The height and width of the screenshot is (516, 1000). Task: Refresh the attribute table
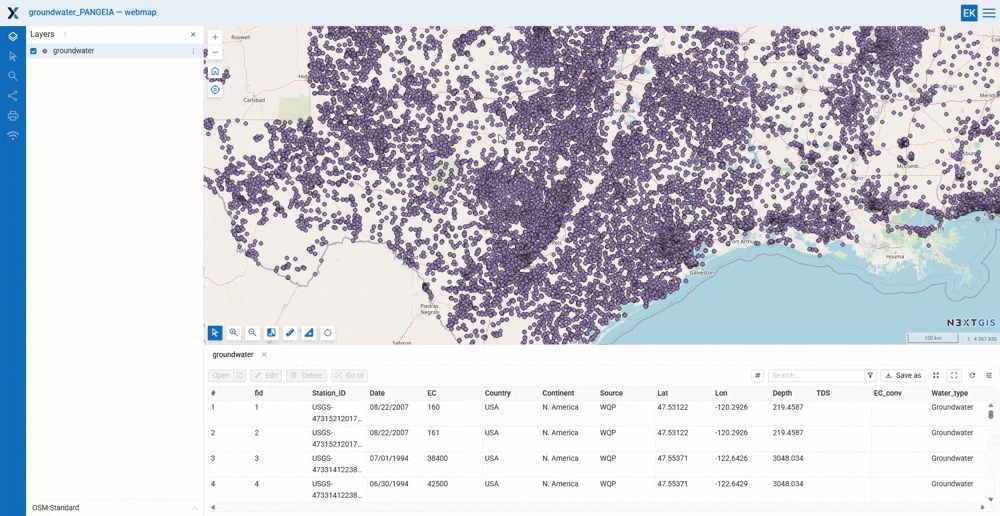[972, 376]
